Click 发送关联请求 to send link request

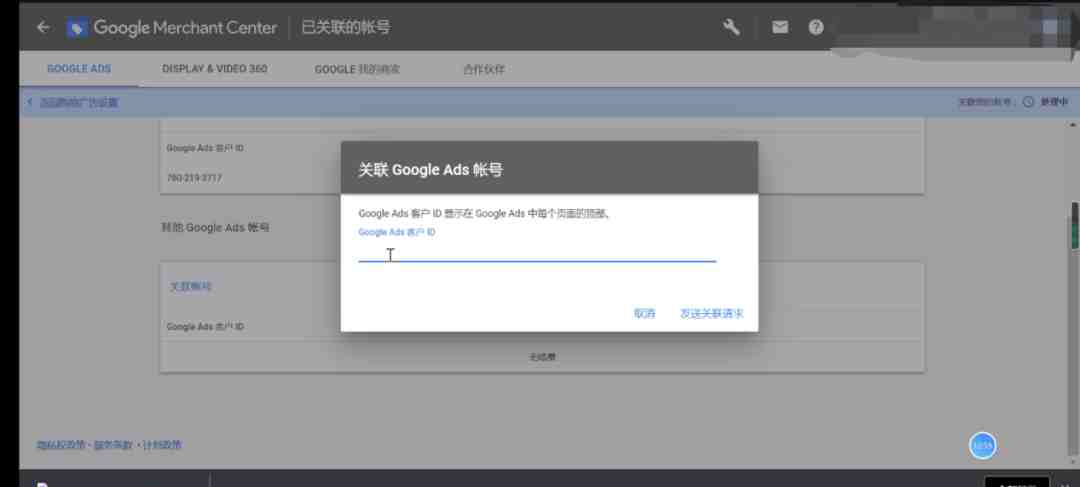pos(712,314)
